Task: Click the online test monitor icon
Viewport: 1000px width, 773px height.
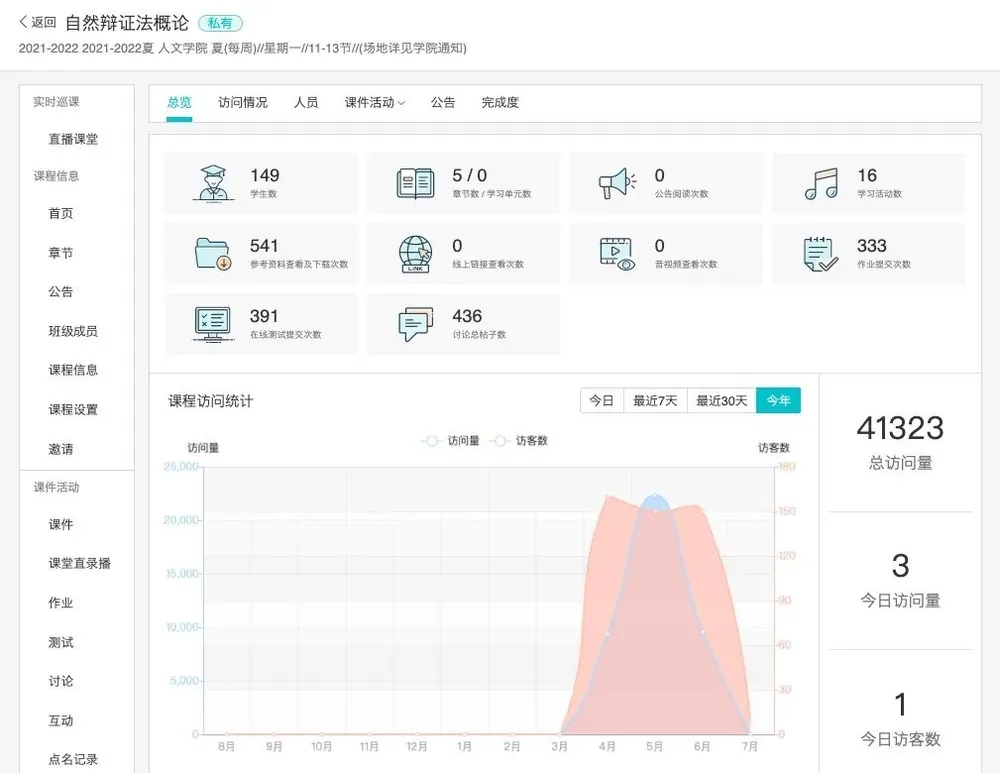Action: pos(213,324)
